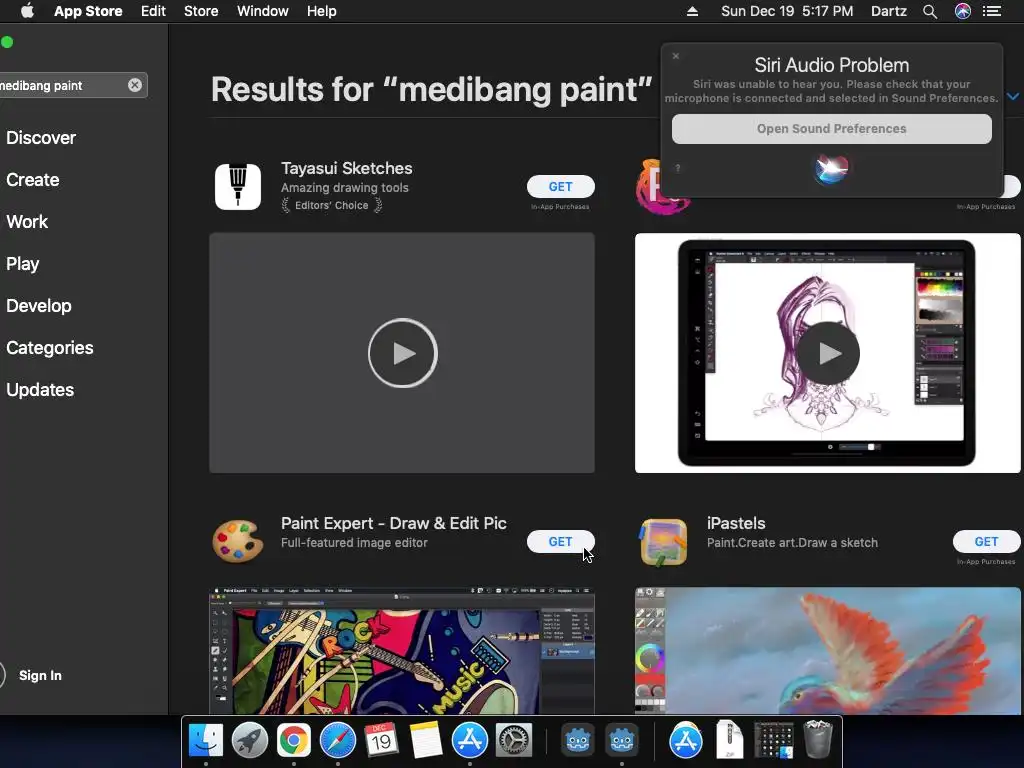Open Spotlight search magnifier
The image size is (1024, 768).
click(930, 11)
